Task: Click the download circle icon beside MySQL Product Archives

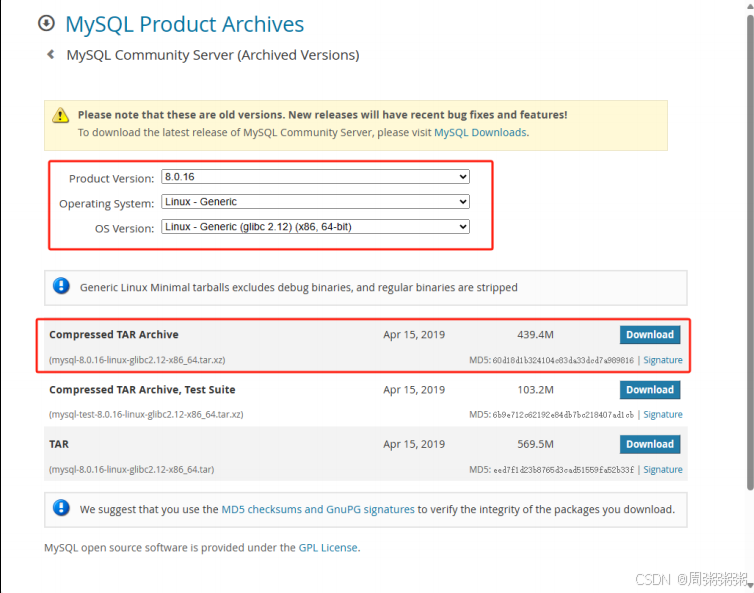Action: [46, 23]
